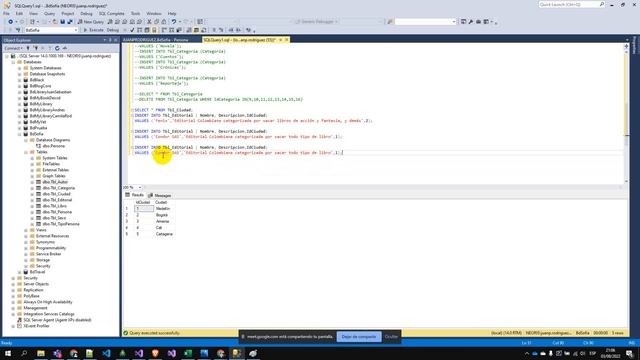The image size is (640, 360).
Task: Expand the dbo.Tbl_Editorial table
Action: [x=33, y=200]
